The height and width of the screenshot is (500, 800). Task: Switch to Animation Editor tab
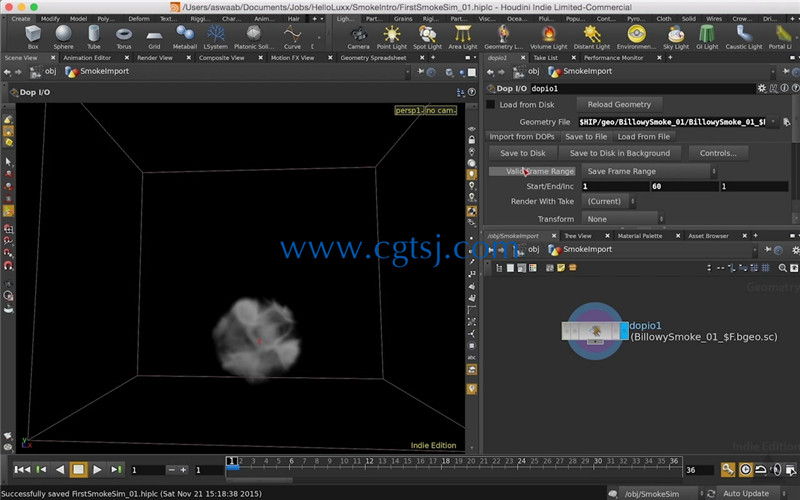[87, 58]
